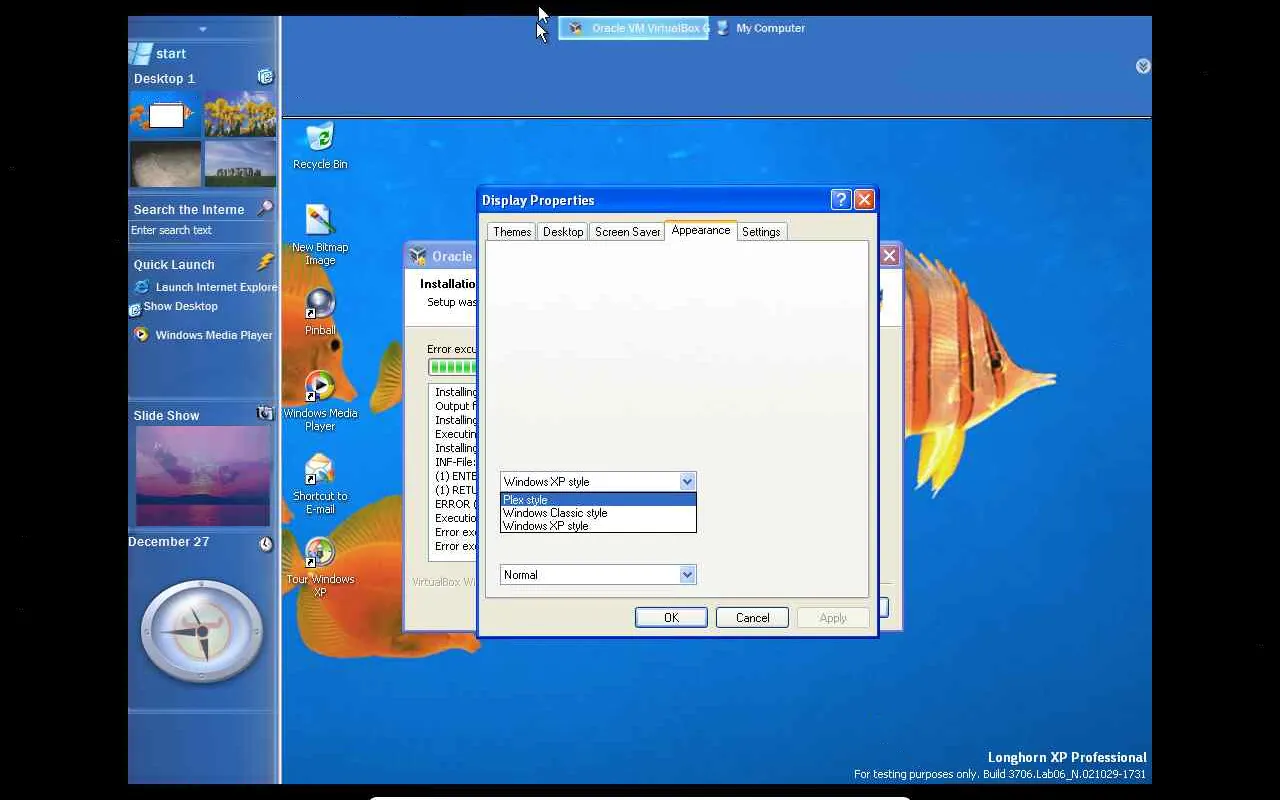Select the fish wallpaper desktop thumbnail
The width and height of the screenshot is (1280, 800).
click(165, 115)
